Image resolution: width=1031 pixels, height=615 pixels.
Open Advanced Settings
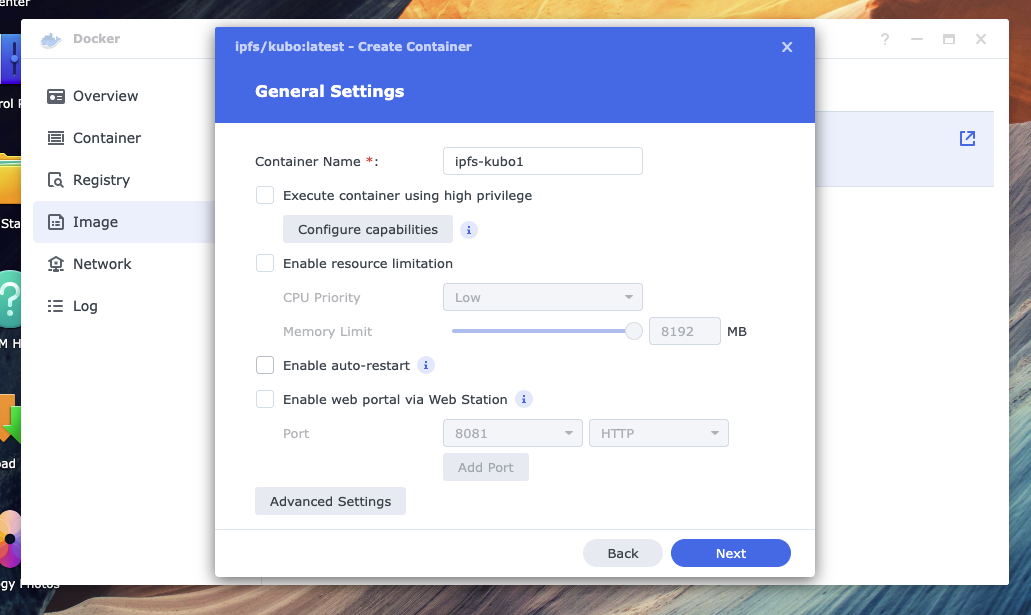[x=330, y=501]
